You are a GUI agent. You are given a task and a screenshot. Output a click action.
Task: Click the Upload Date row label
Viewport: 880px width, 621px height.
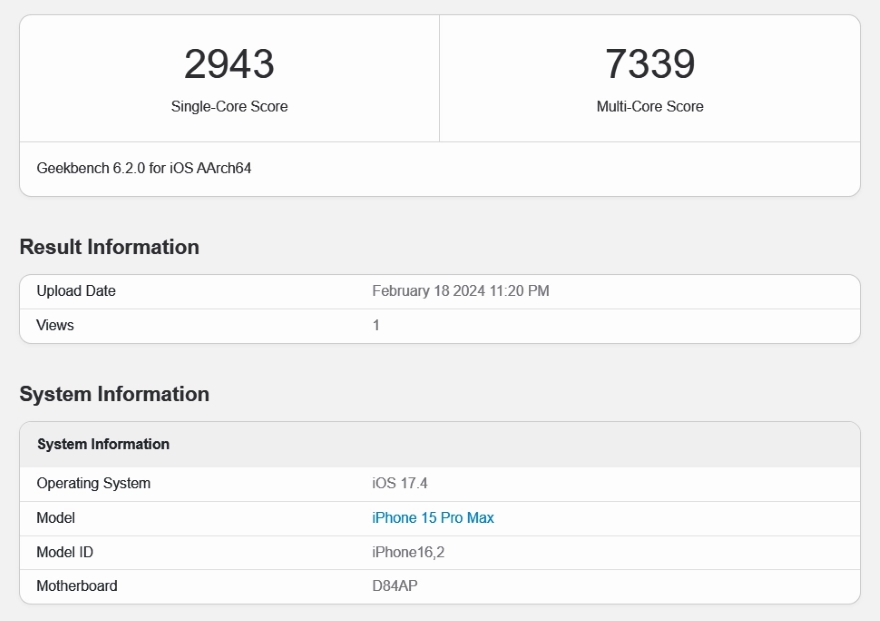point(76,291)
